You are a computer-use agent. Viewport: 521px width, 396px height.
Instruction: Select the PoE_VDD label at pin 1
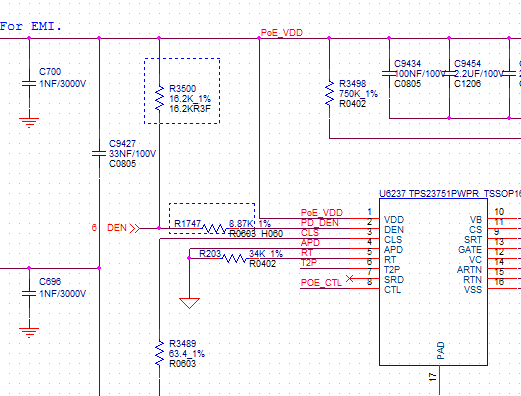click(322, 213)
